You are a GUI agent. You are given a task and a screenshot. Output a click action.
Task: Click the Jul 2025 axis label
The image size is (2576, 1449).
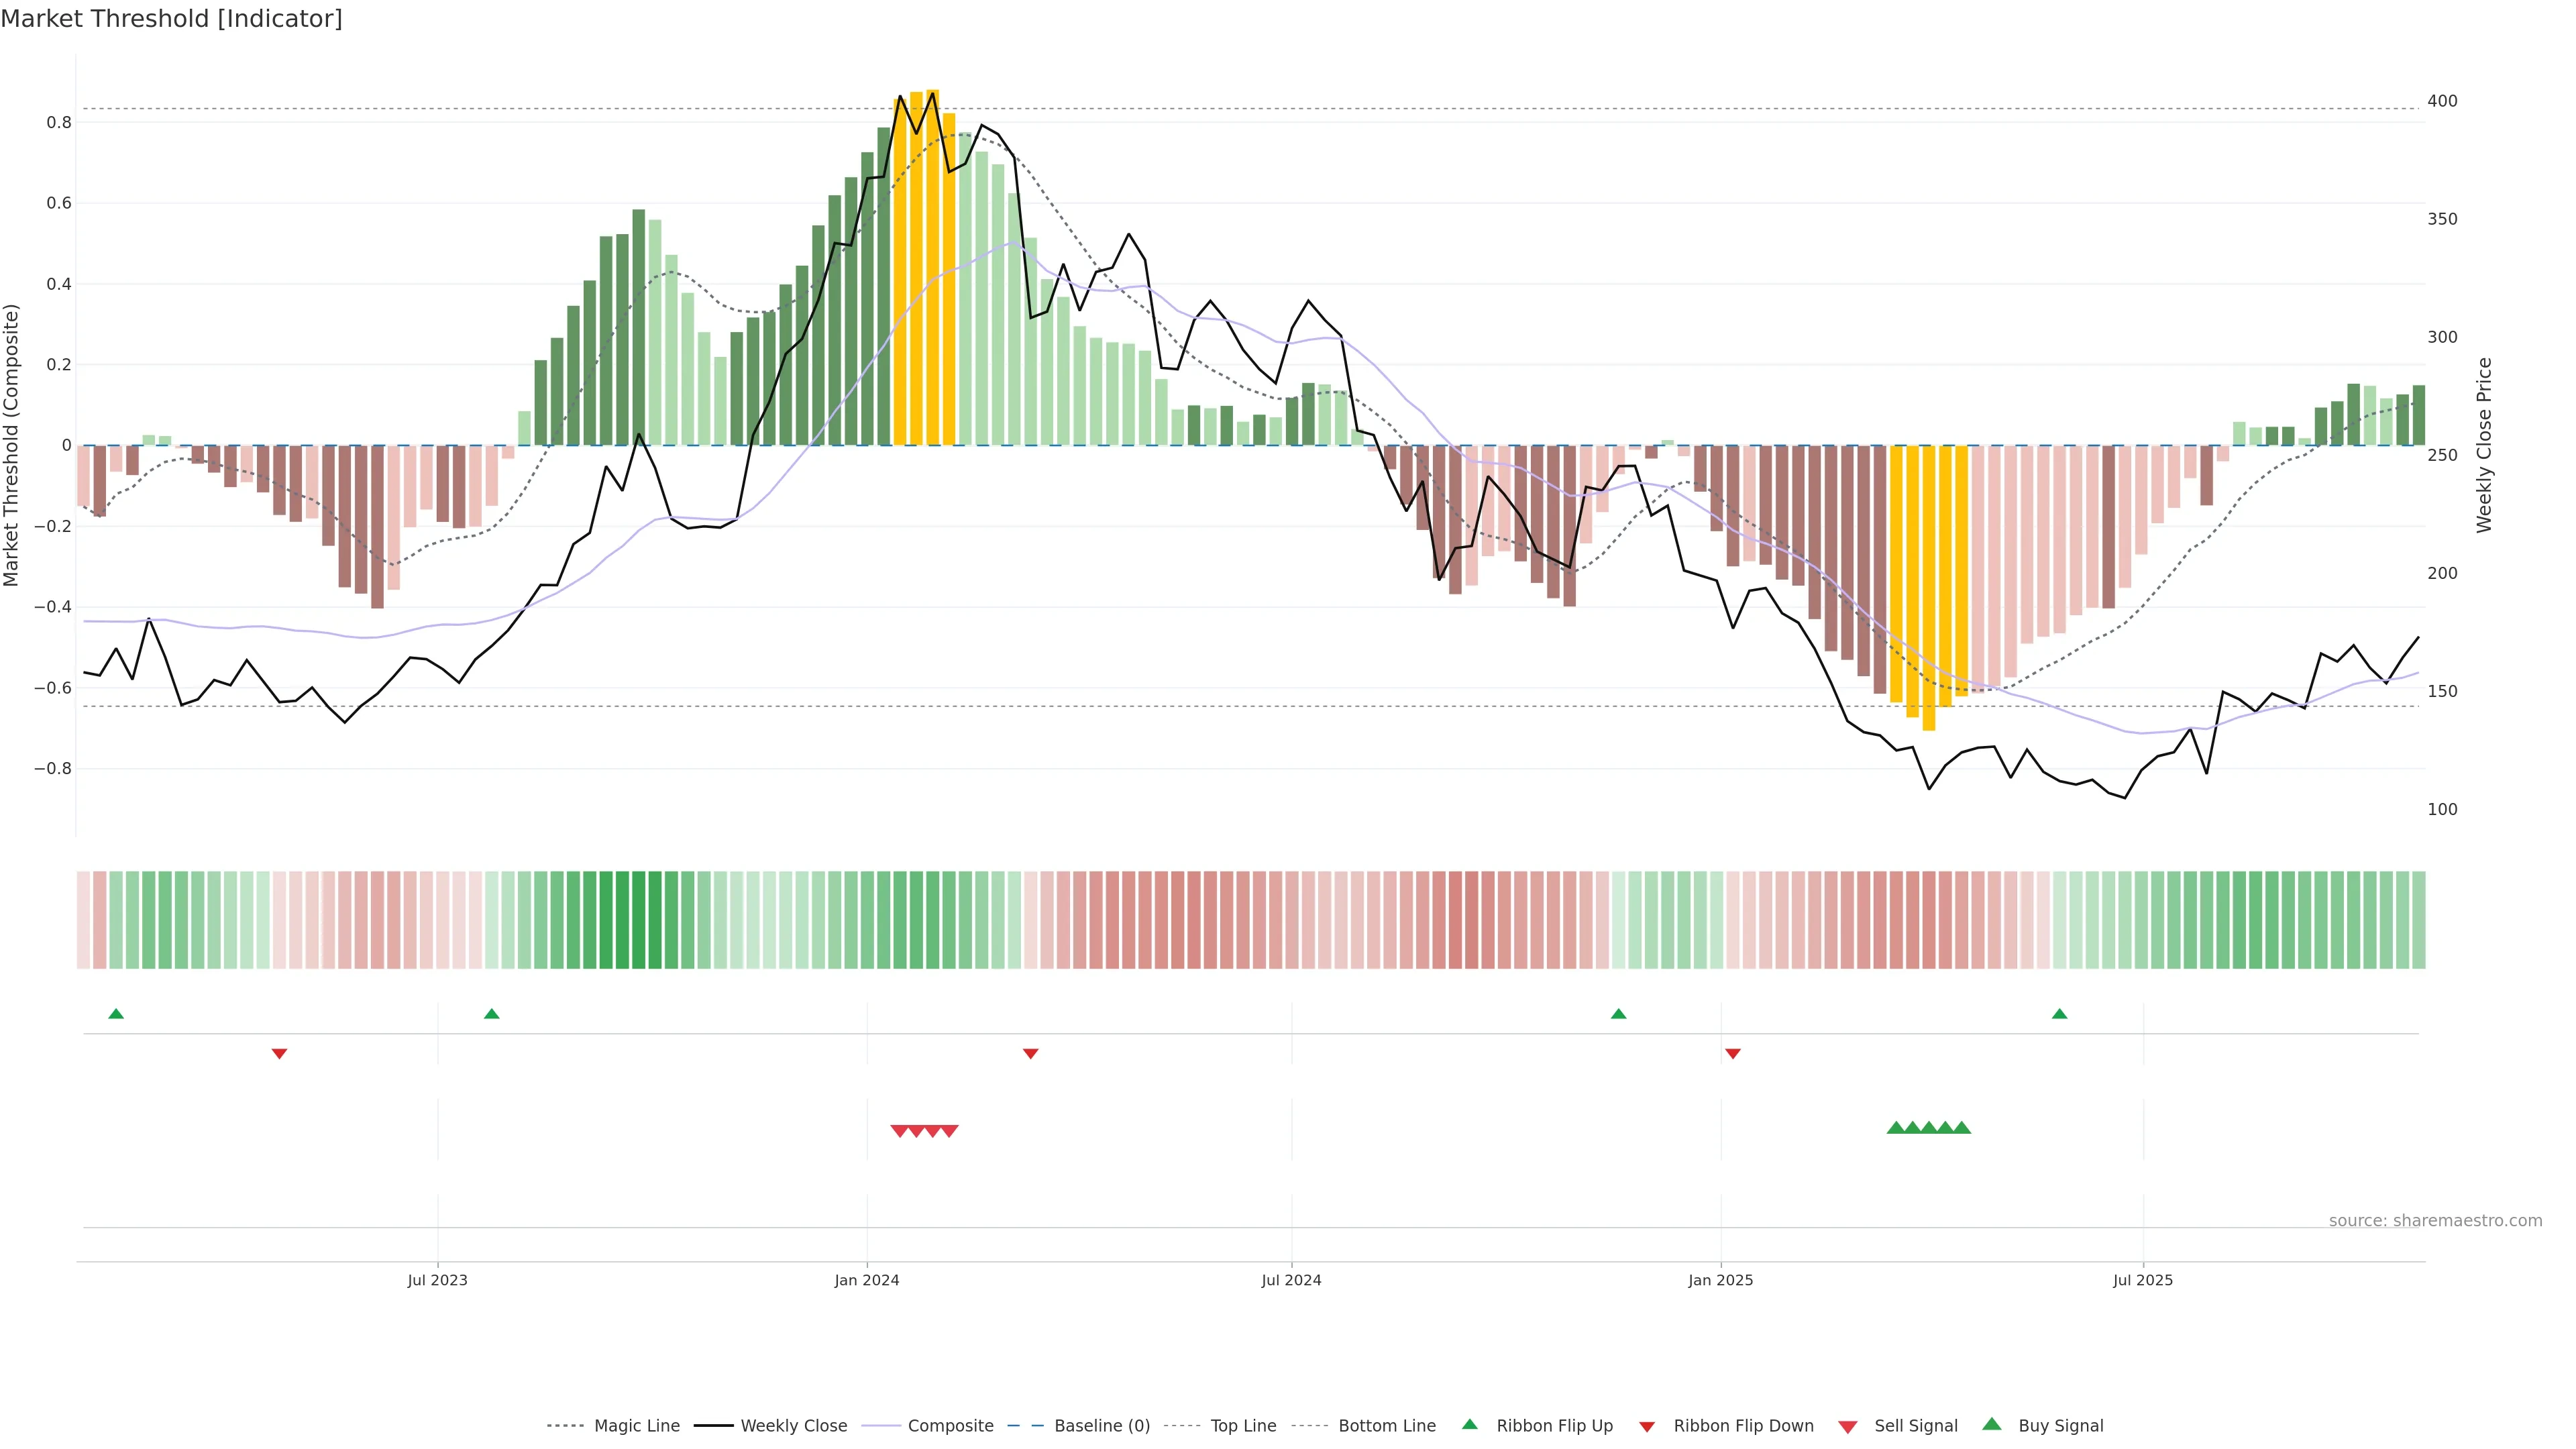tap(2142, 1280)
